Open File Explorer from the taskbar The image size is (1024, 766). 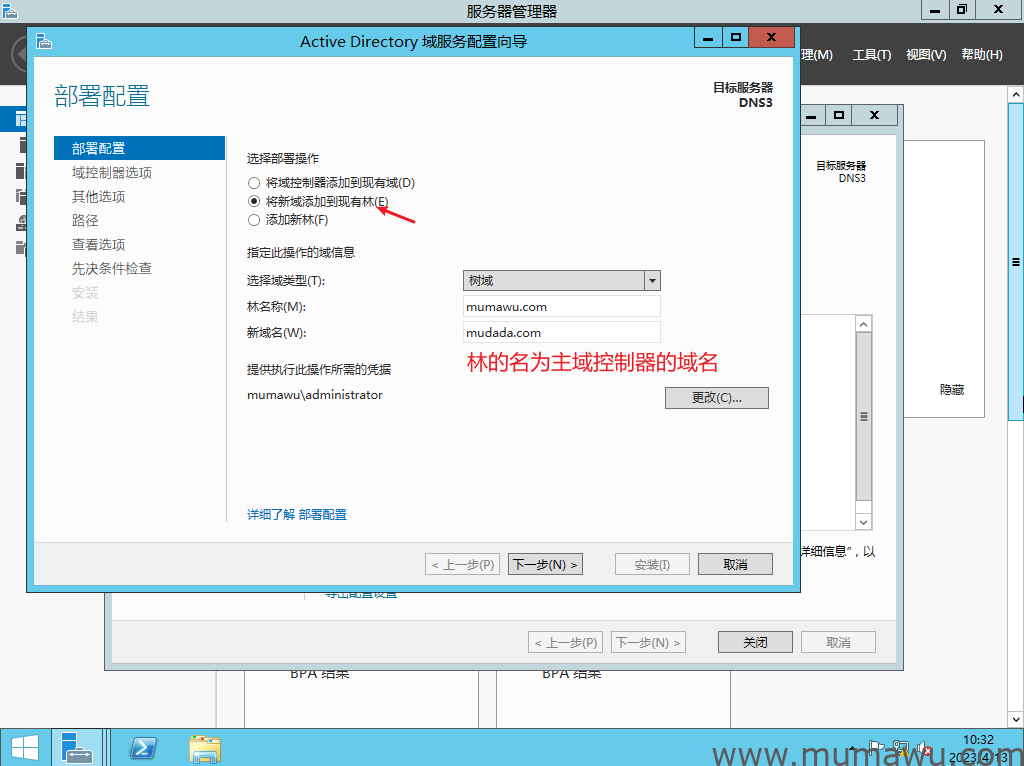point(205,747)
